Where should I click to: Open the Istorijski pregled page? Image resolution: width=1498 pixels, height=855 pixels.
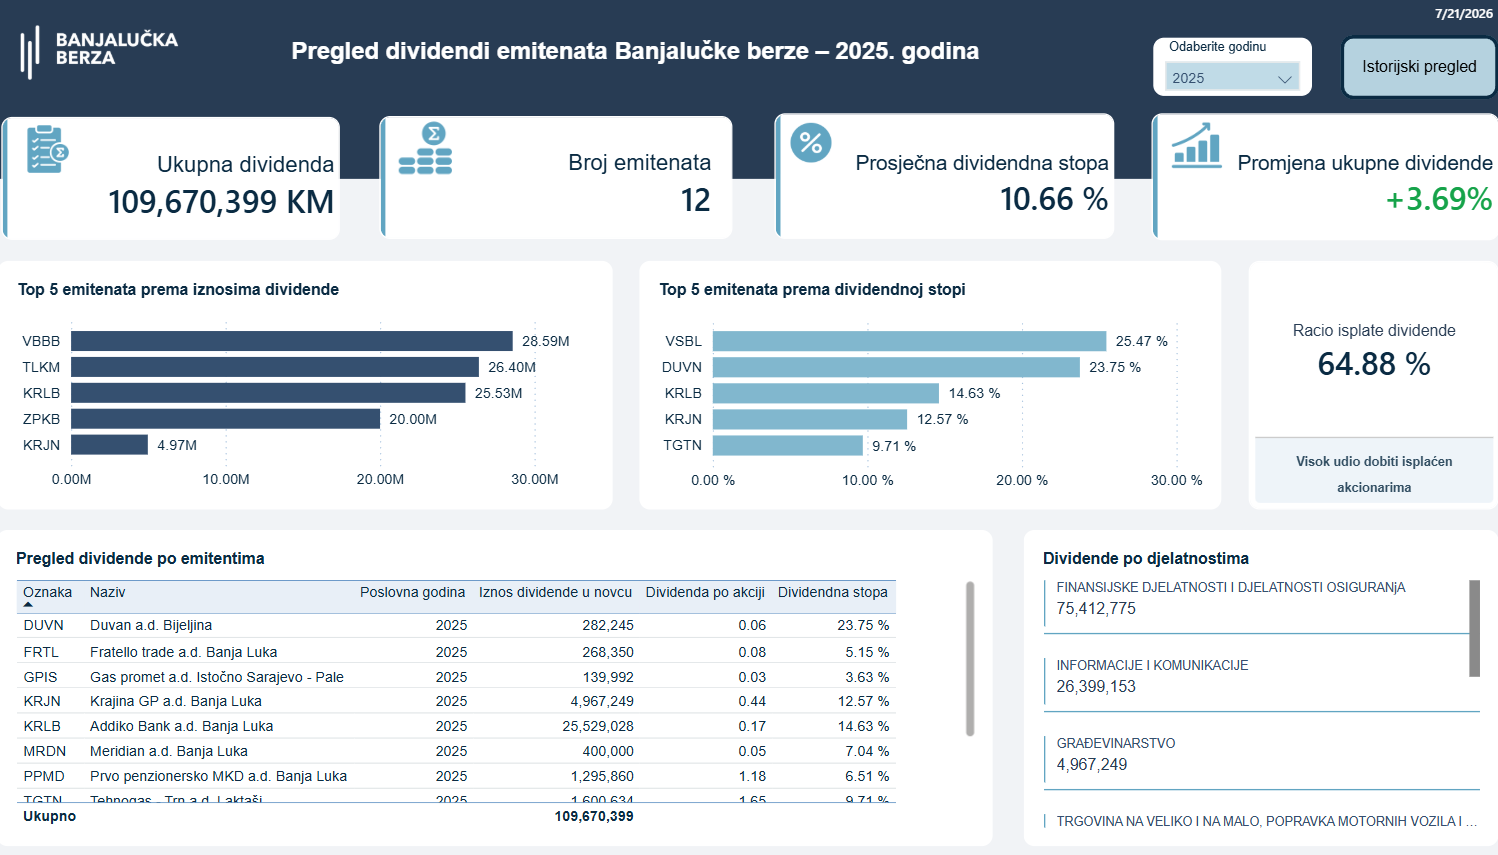click(1419, 67)
